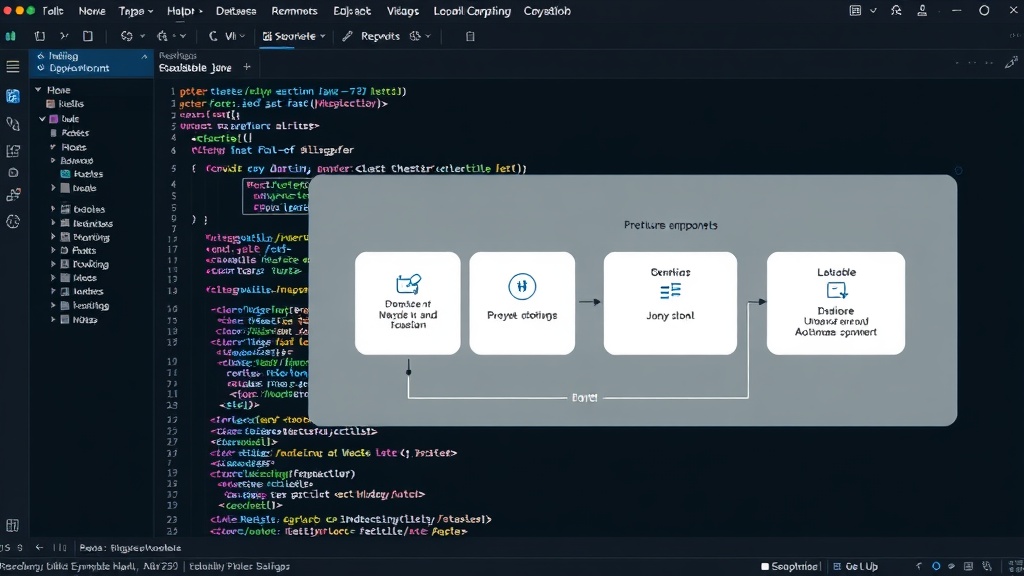Click the blue circle status bar indicator

tap(936, 566)
